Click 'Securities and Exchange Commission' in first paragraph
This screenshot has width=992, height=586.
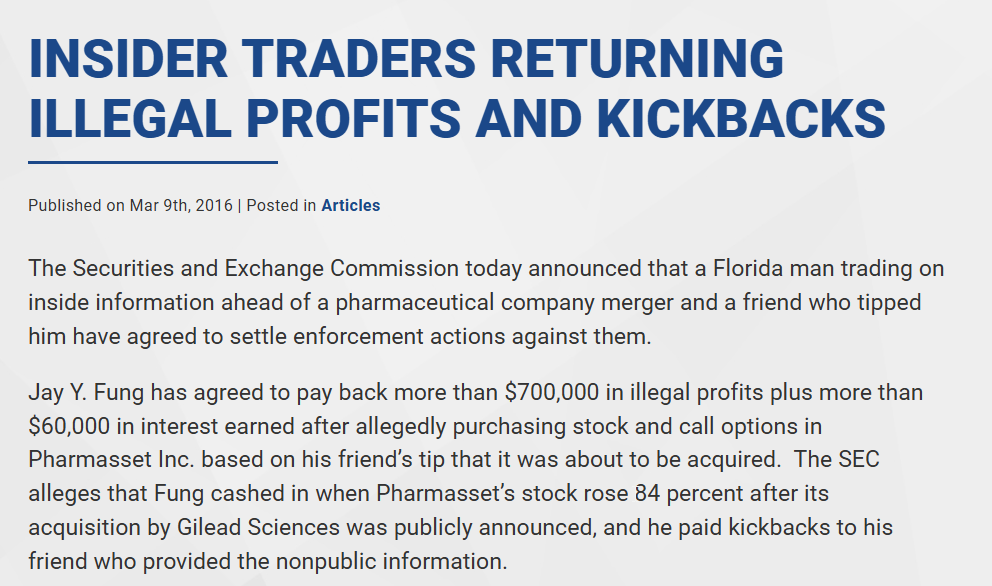tap(266, 268)
